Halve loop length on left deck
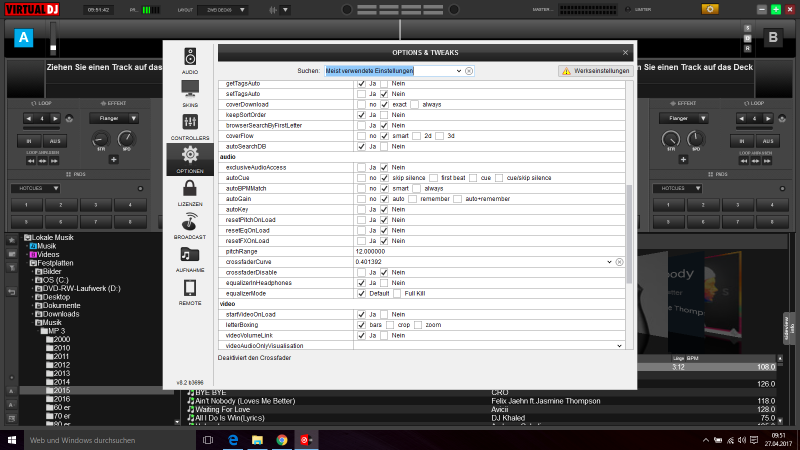This screenshot has height=450, width=800. point(29,118)
